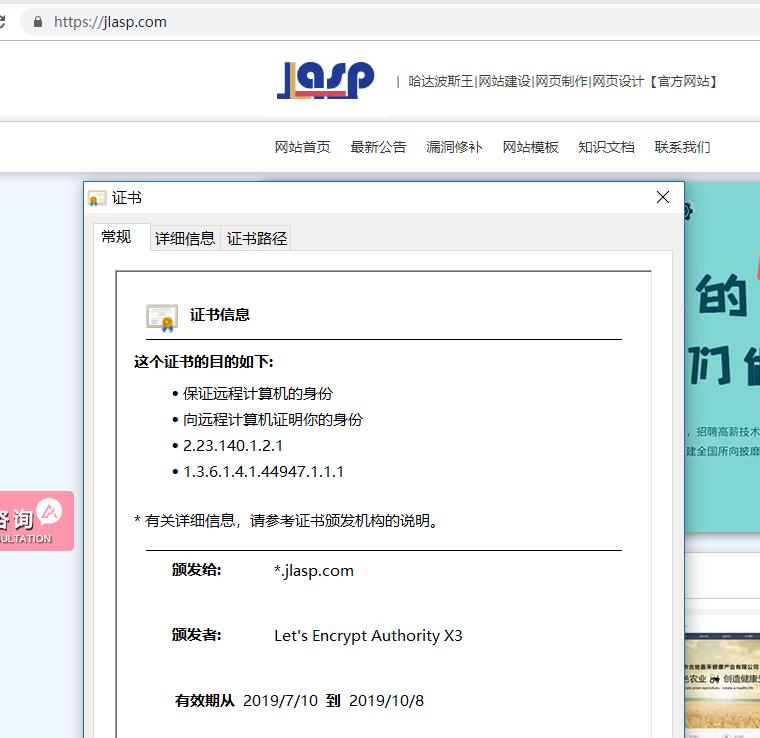The image size is (760, 738).
Task: Click the browser reload icon
Action: point(2,22)
